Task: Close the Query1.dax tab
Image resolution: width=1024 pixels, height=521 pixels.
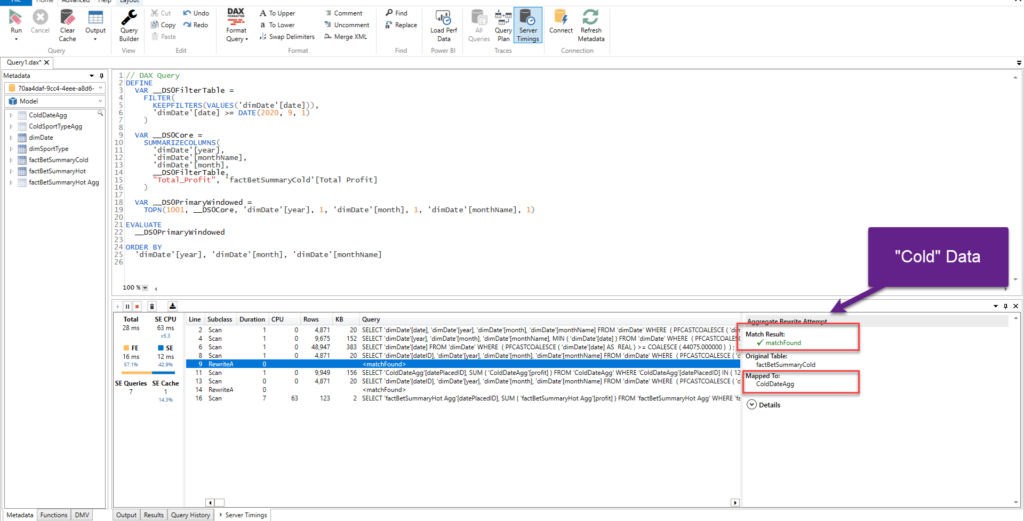Action: [x=48, y=62]
